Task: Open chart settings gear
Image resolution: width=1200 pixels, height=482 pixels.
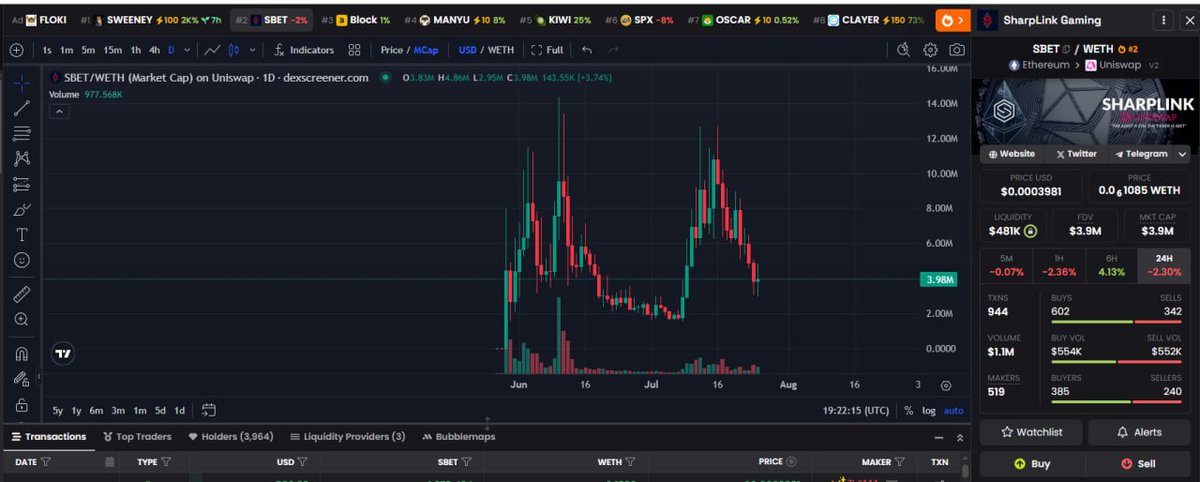Action: tap(930, 50)
